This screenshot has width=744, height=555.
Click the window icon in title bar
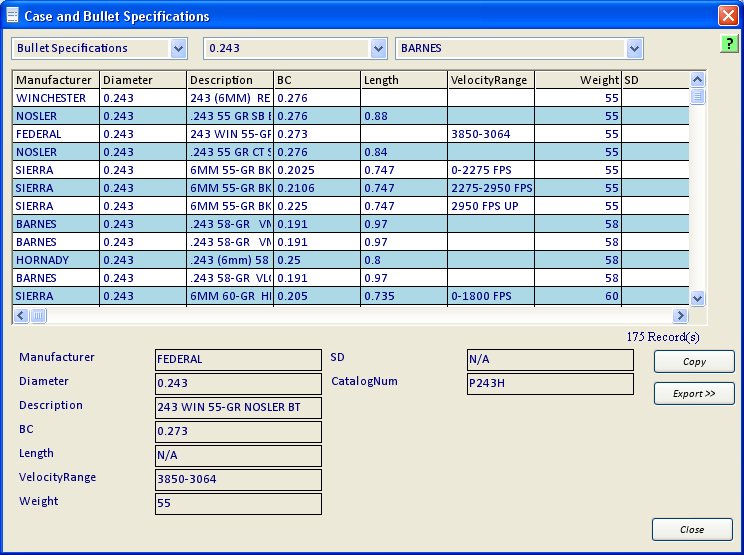point(12,16)
